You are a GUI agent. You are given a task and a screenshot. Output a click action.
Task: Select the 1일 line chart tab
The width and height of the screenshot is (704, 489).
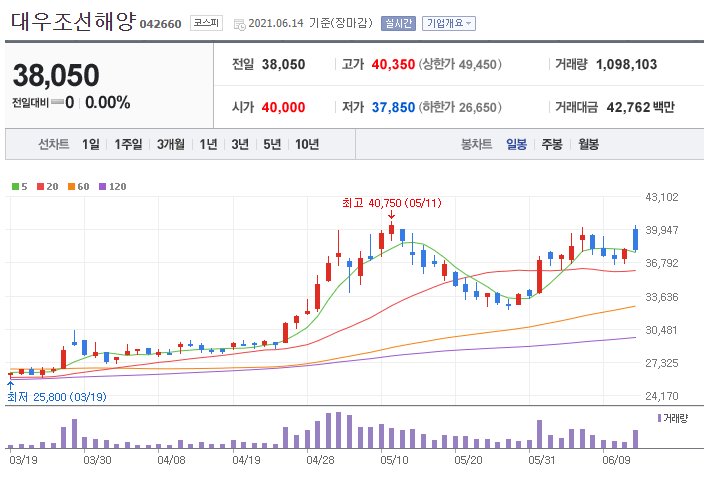(x=91, y=144)
